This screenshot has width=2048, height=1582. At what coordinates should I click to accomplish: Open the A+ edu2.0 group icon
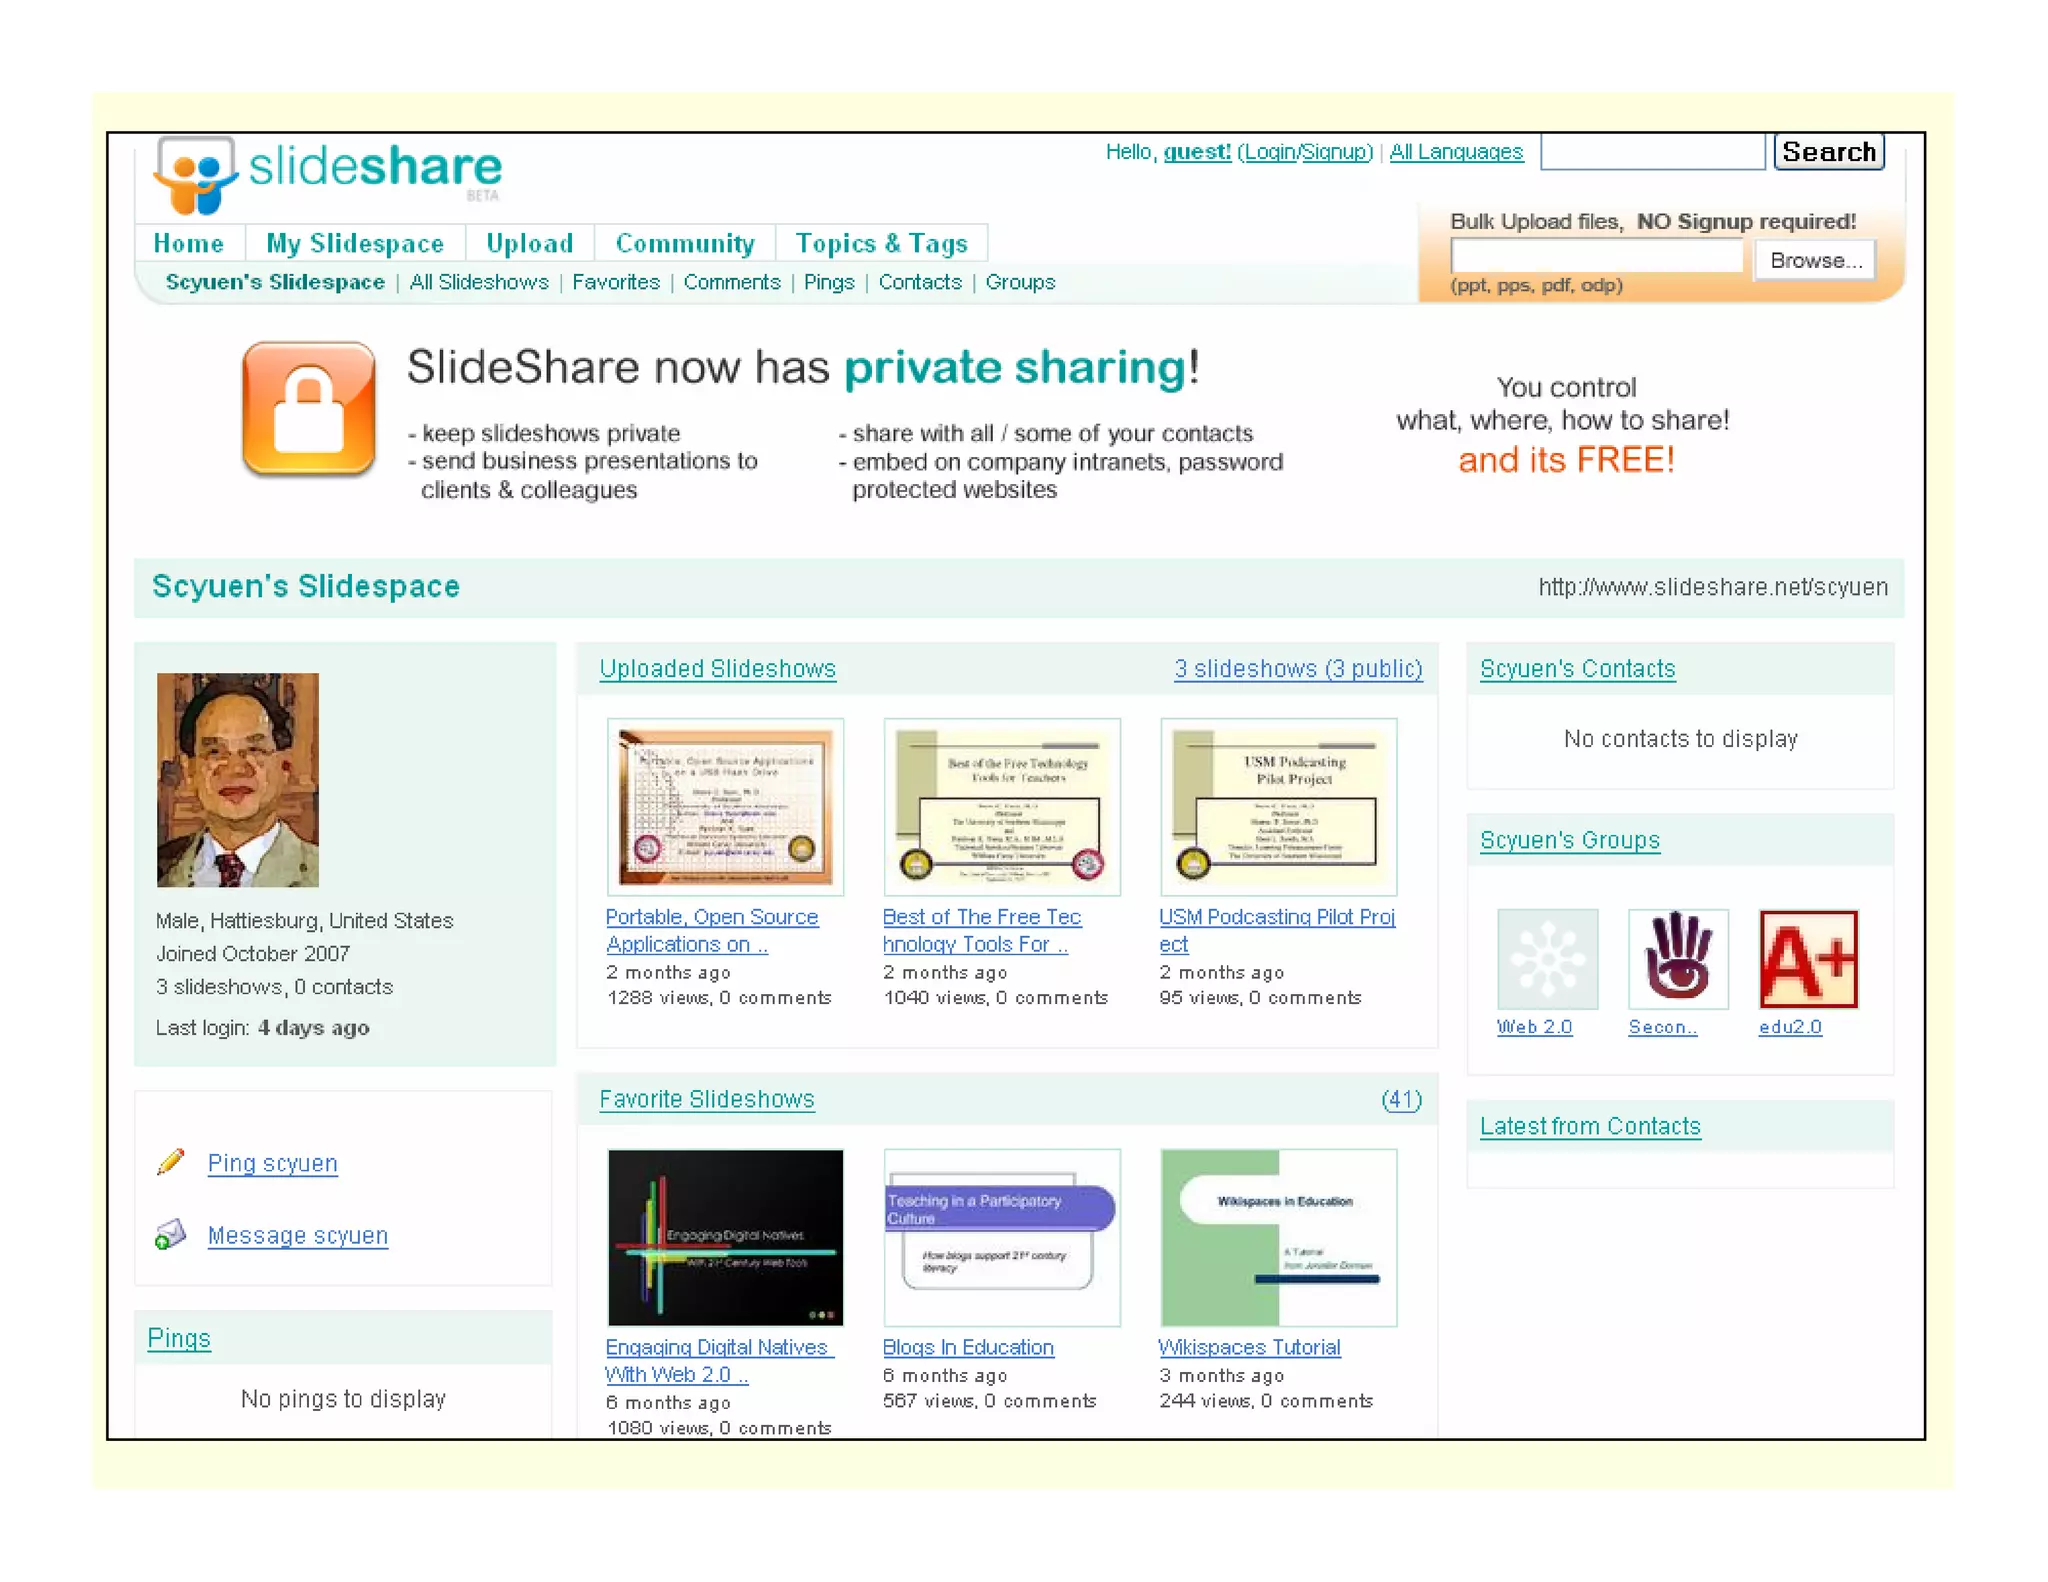tap(1808, 958)
